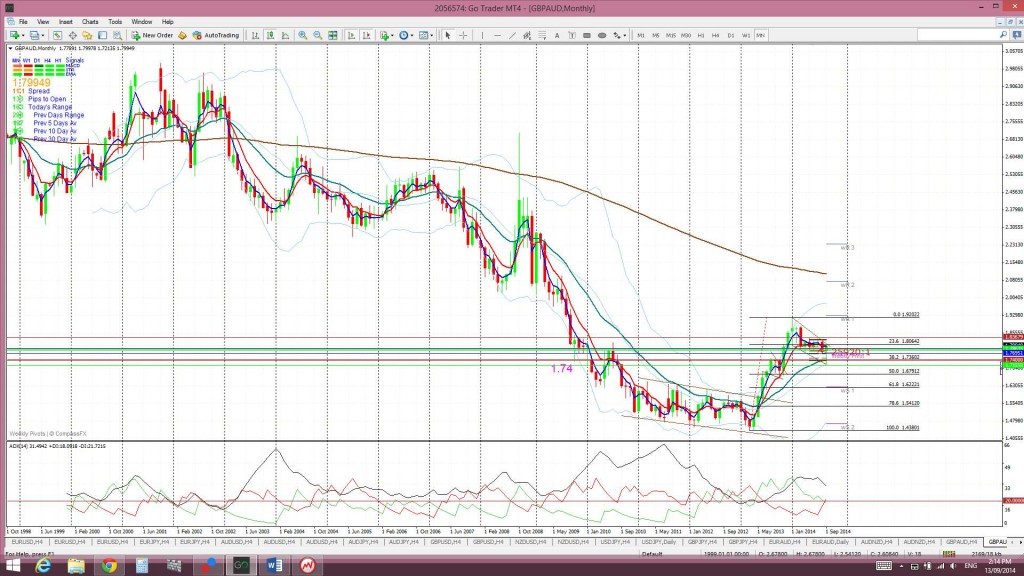Toggle the Navigator star-folder icon
1024x576 pixels.
click(x=87, y=35)
